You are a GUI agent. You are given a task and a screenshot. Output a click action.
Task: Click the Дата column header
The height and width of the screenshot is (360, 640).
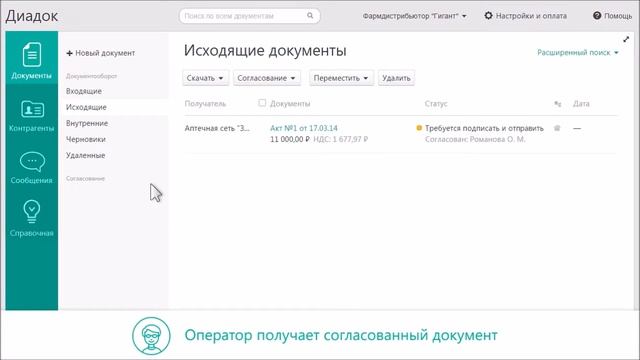point(581,104)
